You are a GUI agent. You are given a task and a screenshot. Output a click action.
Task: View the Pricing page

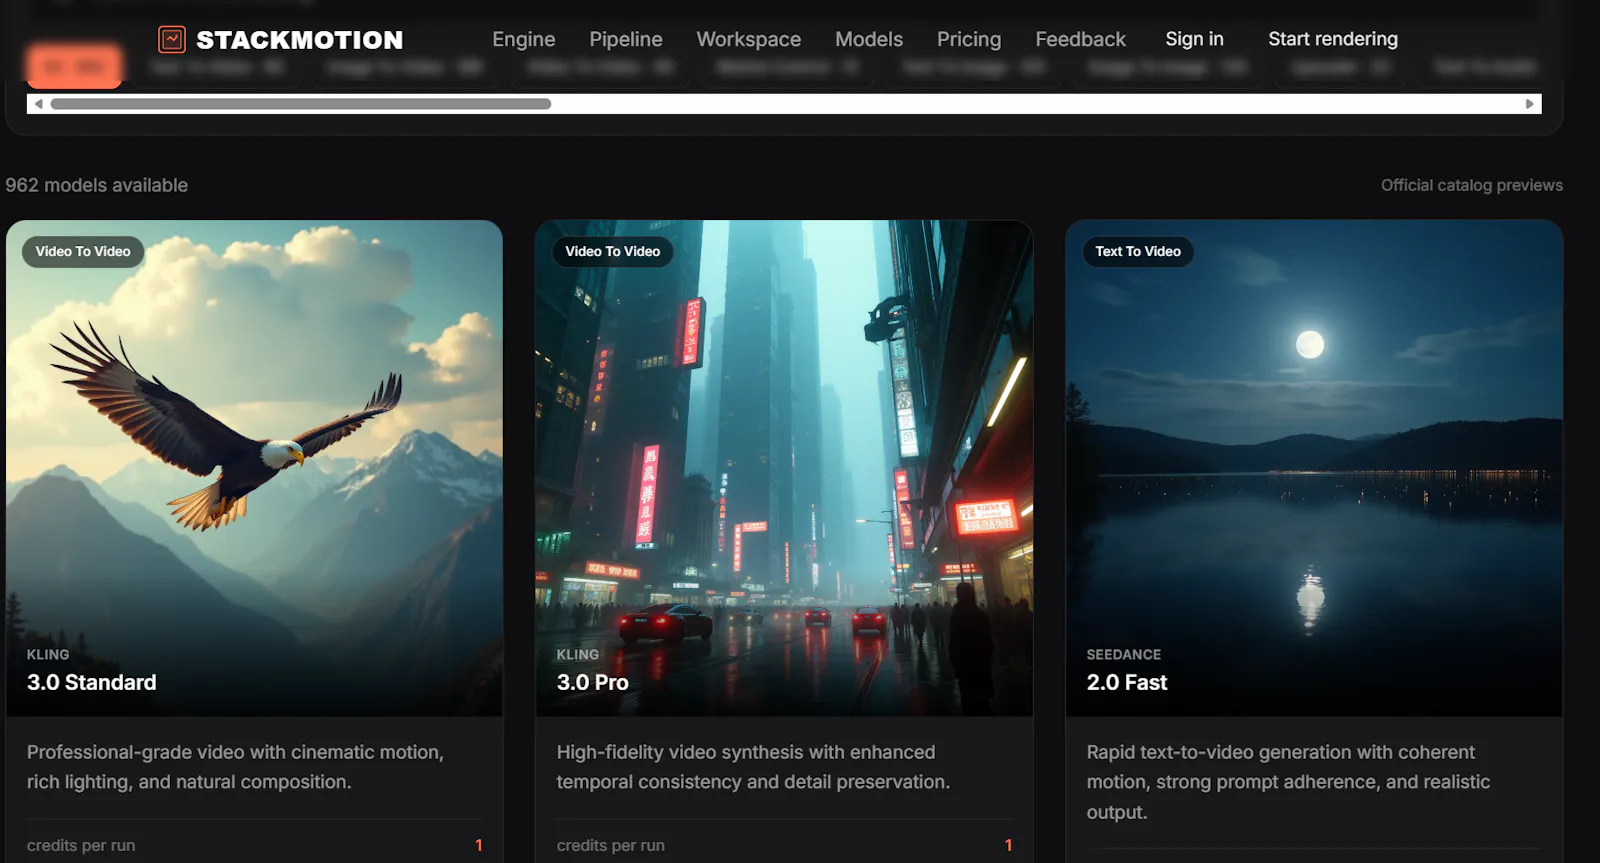tap(968, 39)
